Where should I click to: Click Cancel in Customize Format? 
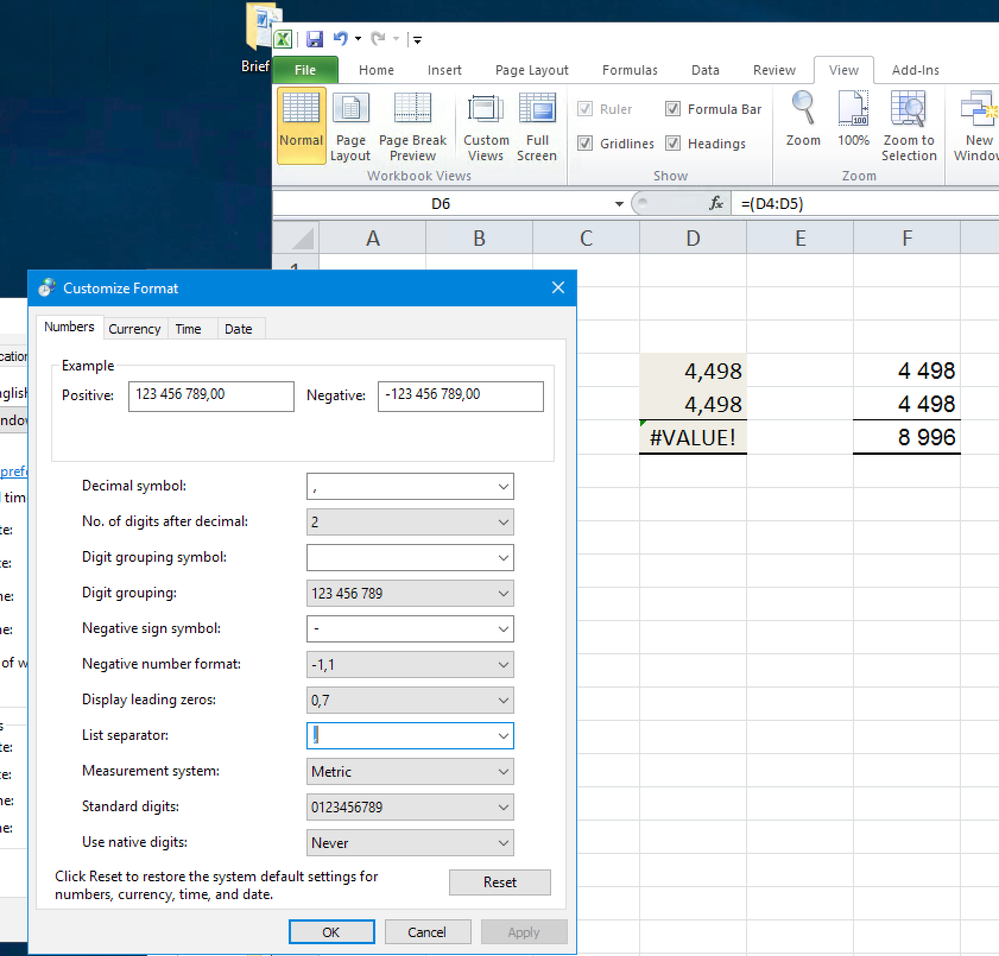click(427, 932)
